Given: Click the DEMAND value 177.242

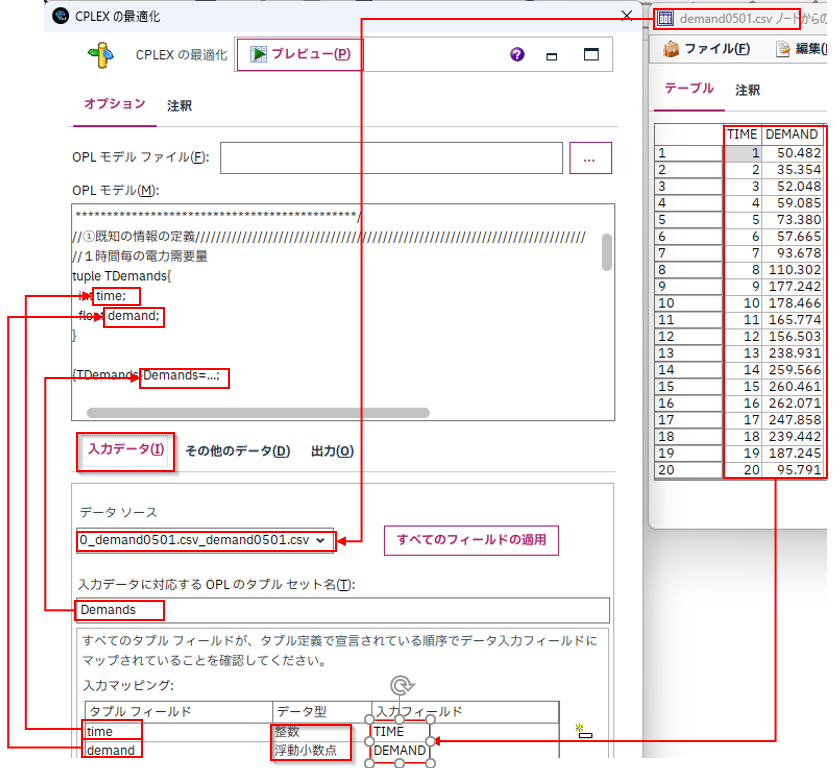Looking at the screenshot, I should click(x=794, y=287).
